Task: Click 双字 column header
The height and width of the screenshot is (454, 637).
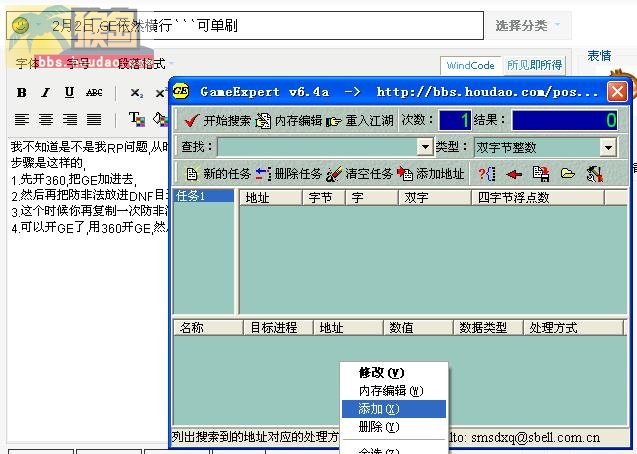Action: pyautogui.click(x=435, y=198)
